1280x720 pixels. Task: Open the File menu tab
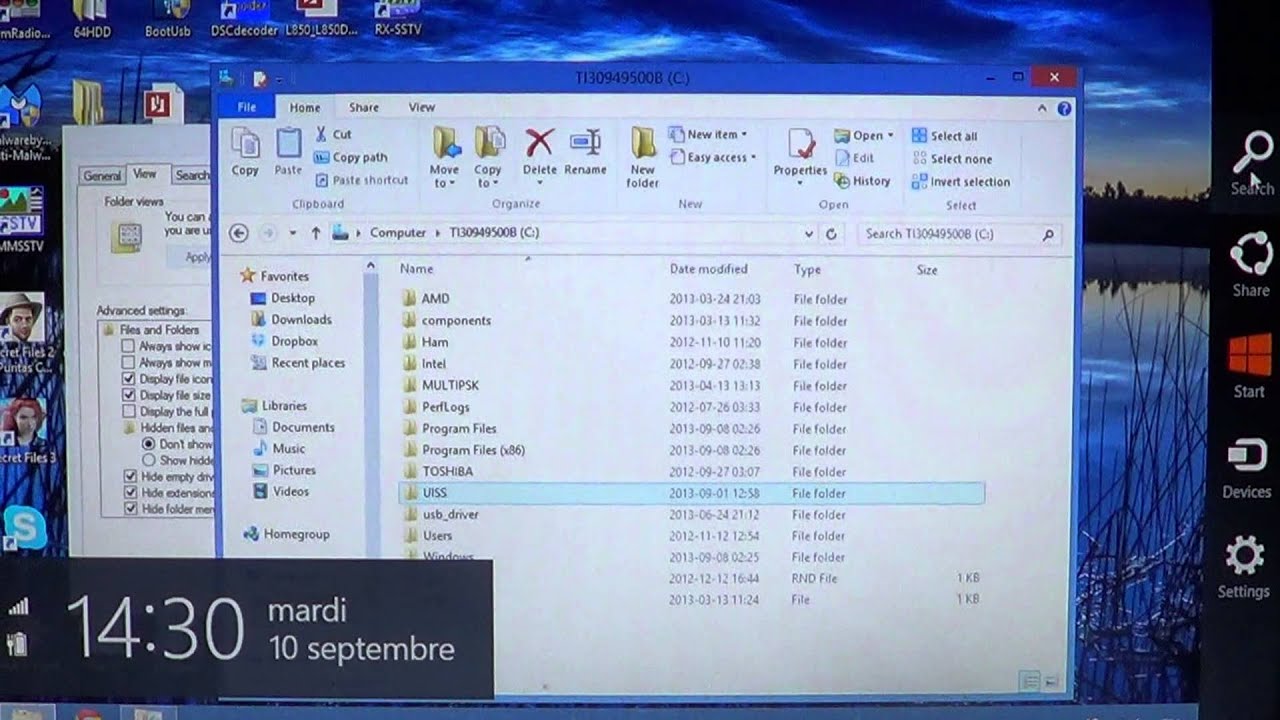tap(247, 107)
